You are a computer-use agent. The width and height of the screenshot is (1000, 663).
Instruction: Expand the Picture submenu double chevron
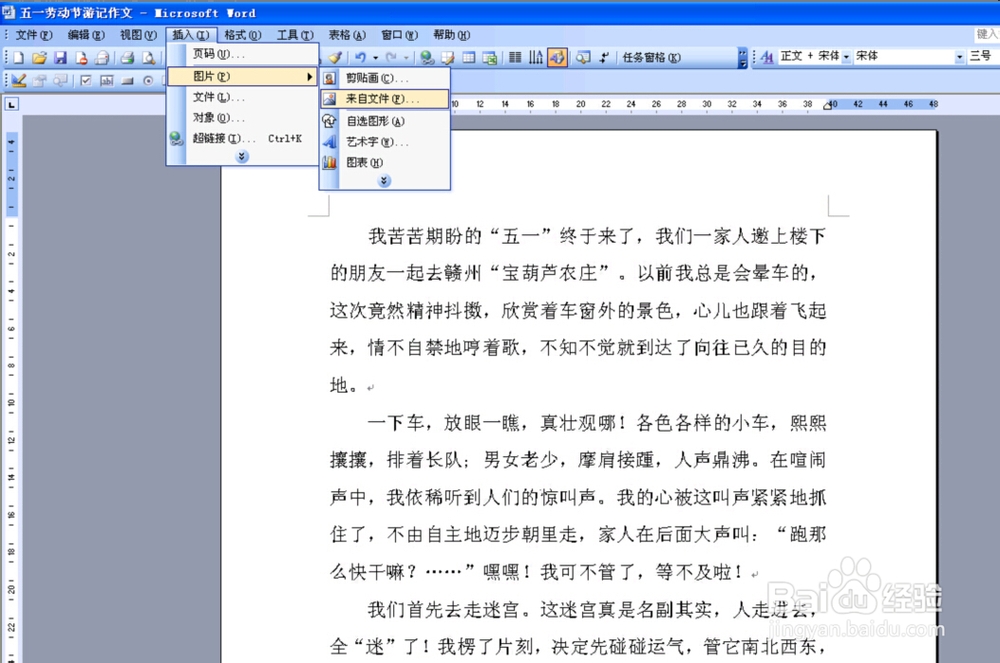[x=383, y=180]
